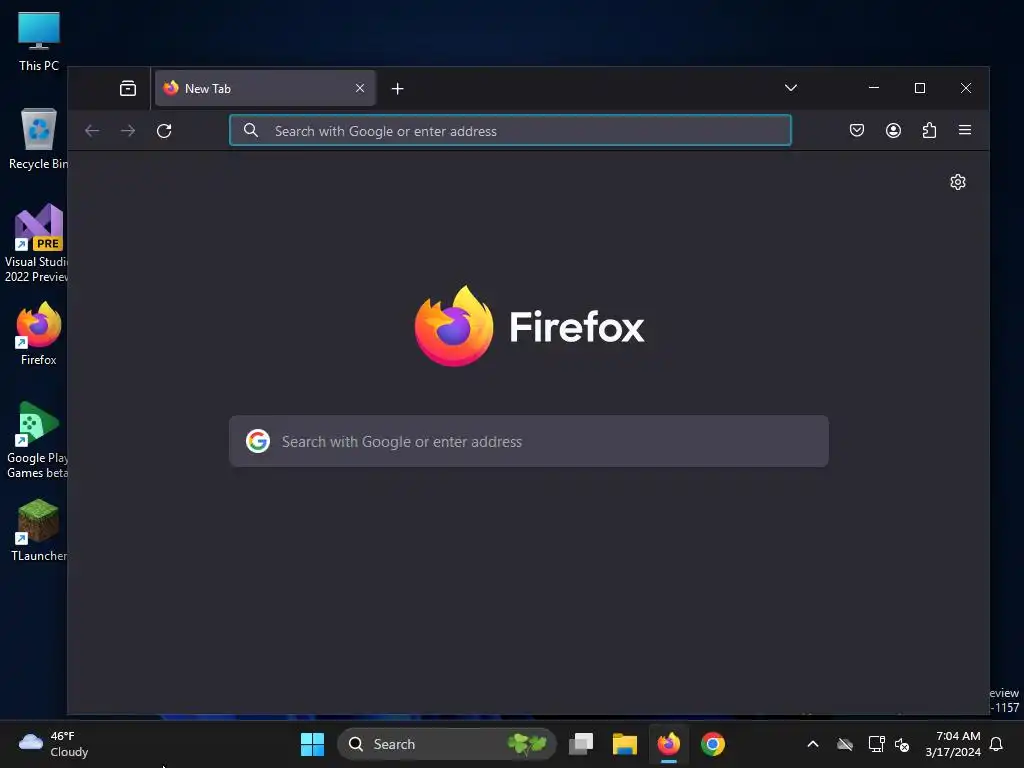Screen dimensions: 1024x768
Task: Select Visual Studio 2022 Preview shortcut
Action: (x=37, y=244)
